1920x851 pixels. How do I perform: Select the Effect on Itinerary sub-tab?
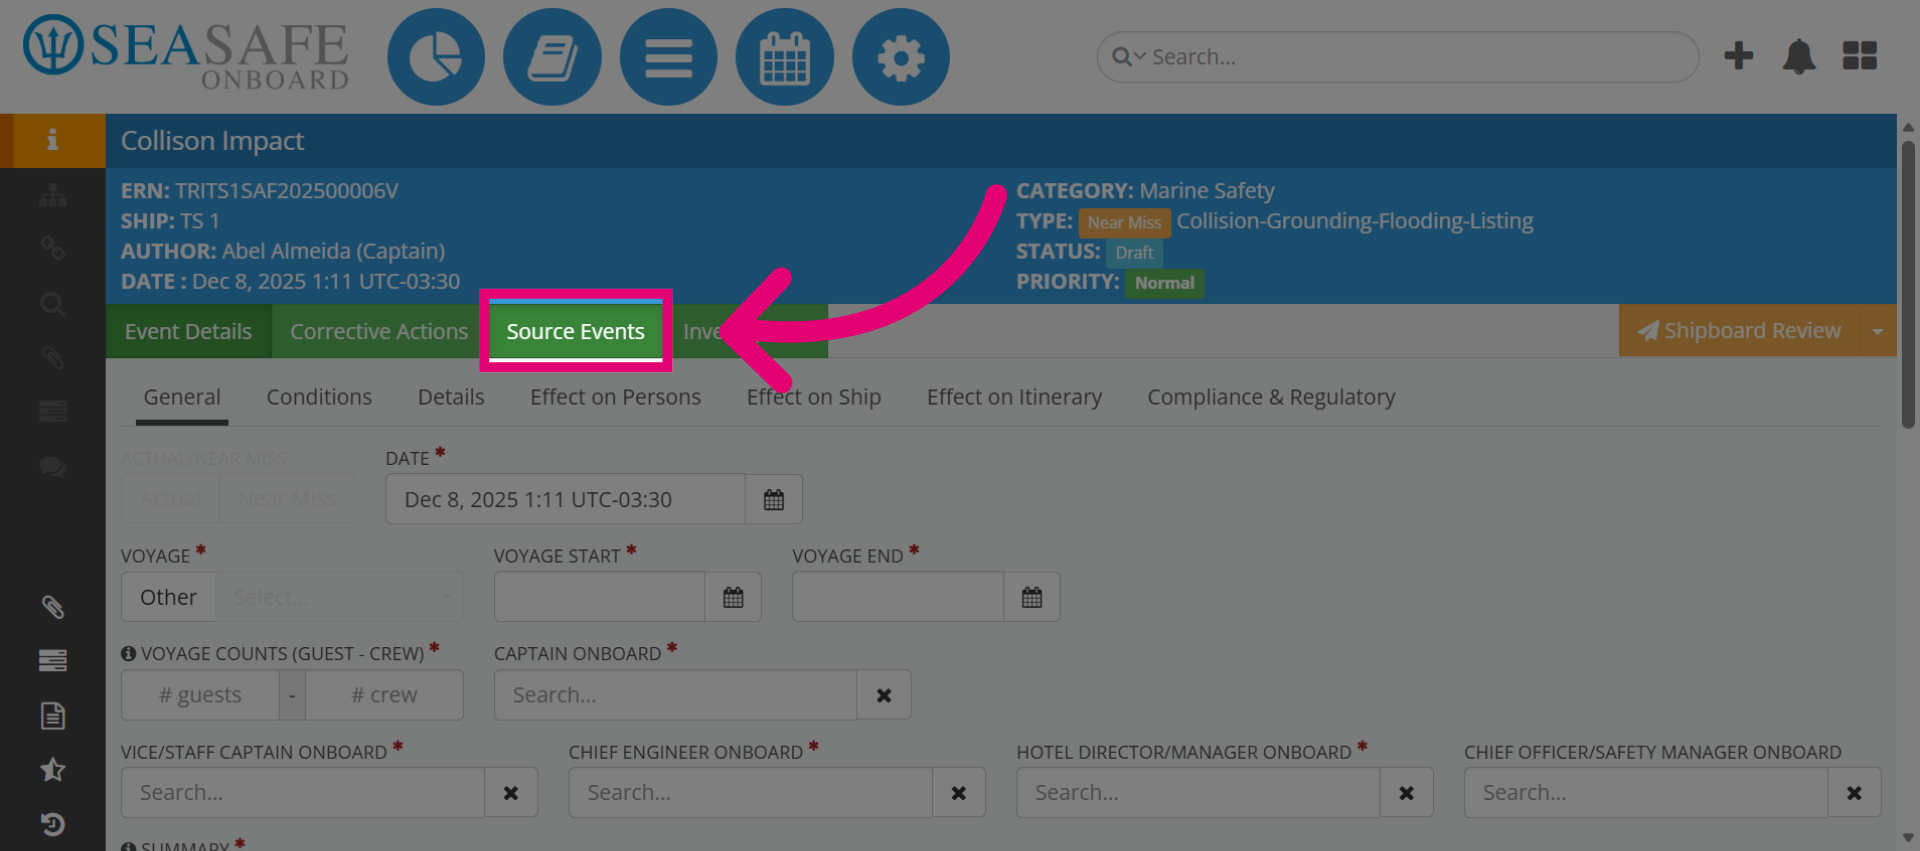pyautogui.click(x=1014, y=397)
